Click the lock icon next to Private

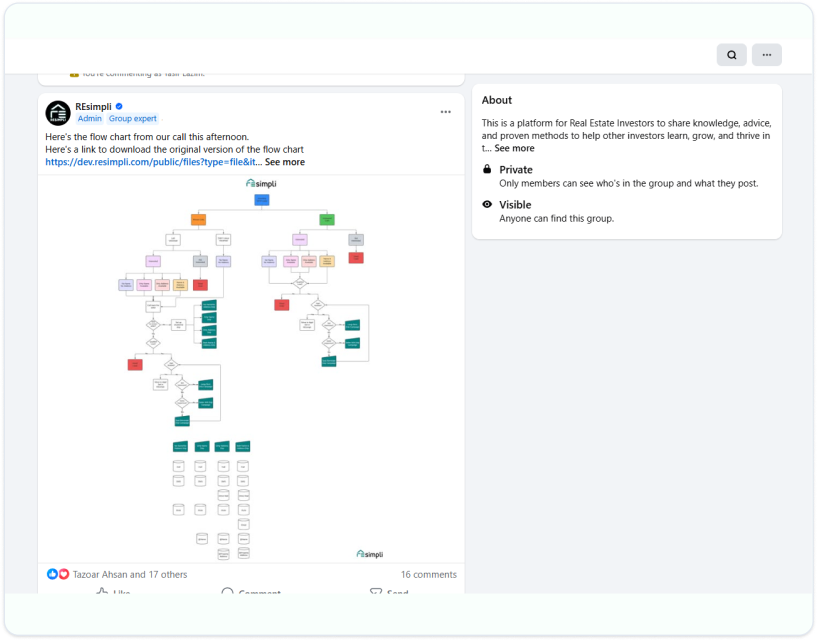[x=487, y=170]
